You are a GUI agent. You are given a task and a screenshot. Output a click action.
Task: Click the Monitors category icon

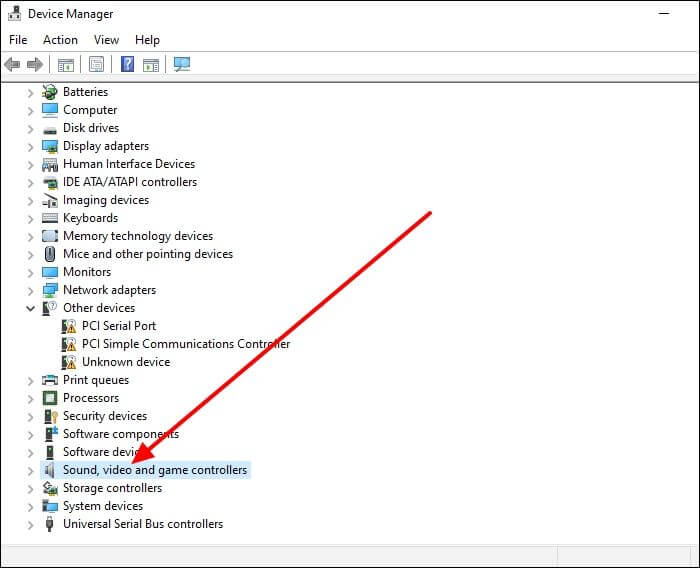[50, 272]
